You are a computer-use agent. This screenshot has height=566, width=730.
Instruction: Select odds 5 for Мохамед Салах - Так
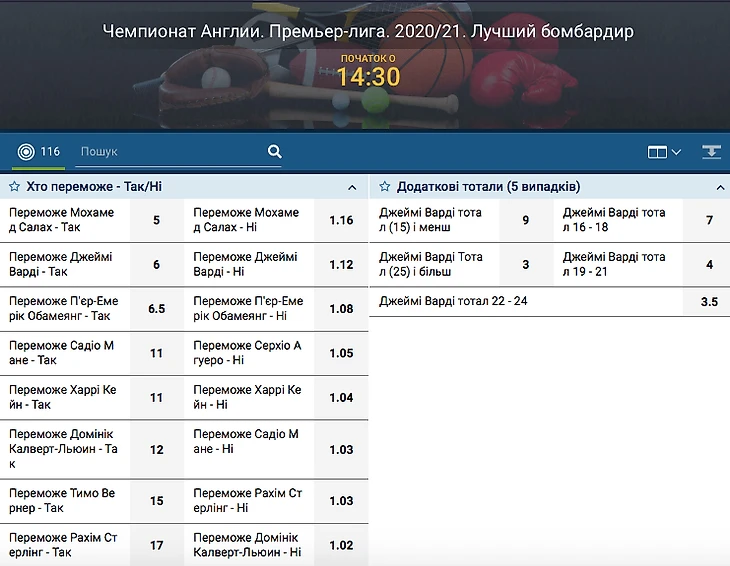point(157,220)
